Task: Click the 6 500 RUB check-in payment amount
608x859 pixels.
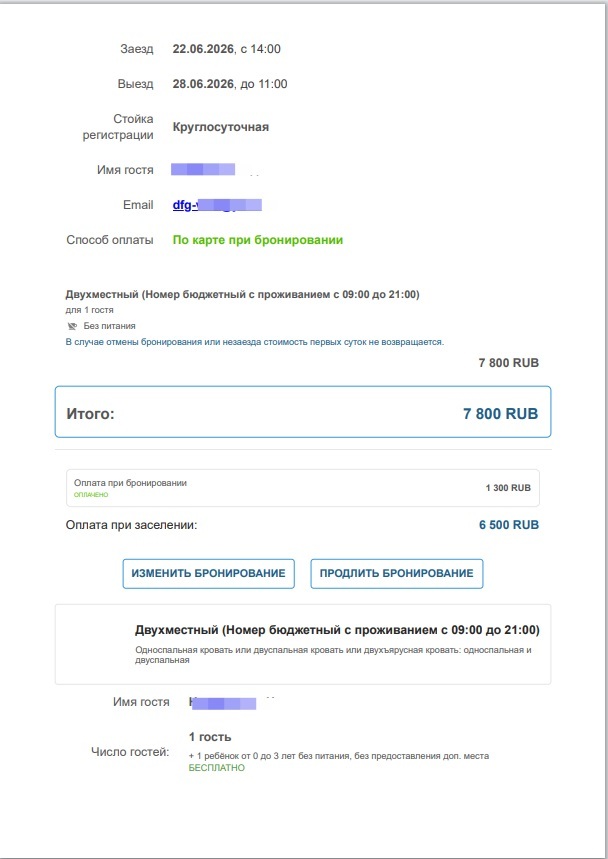Action: (509, 525)
